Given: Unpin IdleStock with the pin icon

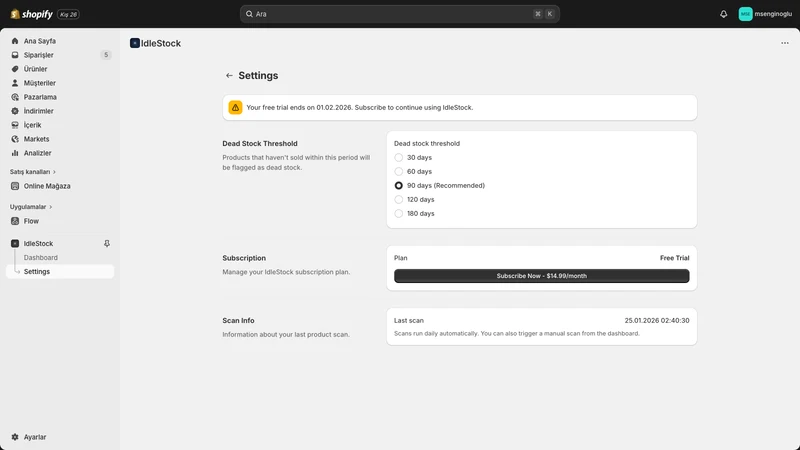Looking at the screenshot, I should click(x=107, y=244).
